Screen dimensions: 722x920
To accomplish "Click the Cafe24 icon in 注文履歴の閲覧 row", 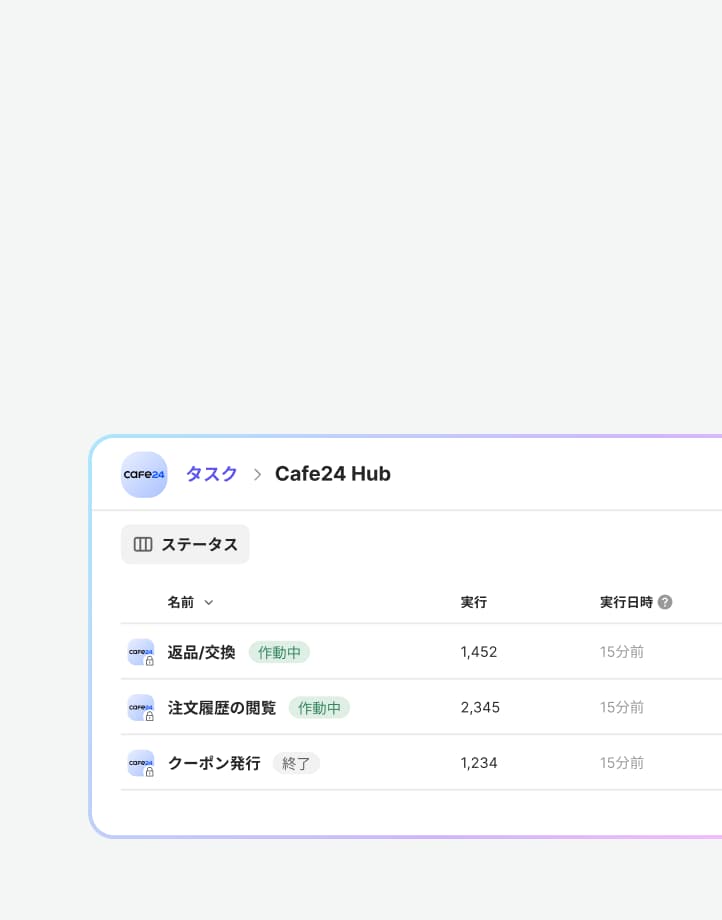I will pos(141,708).
